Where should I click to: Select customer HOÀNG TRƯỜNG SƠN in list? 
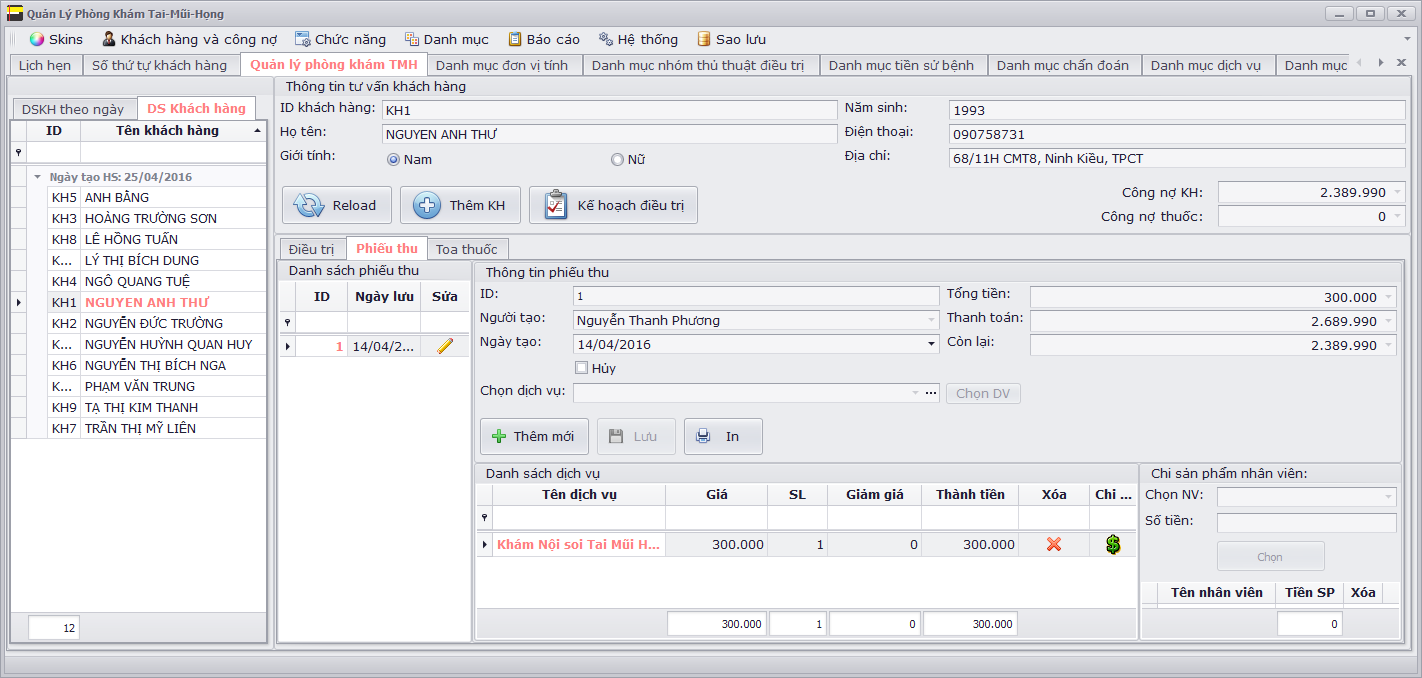150,218
